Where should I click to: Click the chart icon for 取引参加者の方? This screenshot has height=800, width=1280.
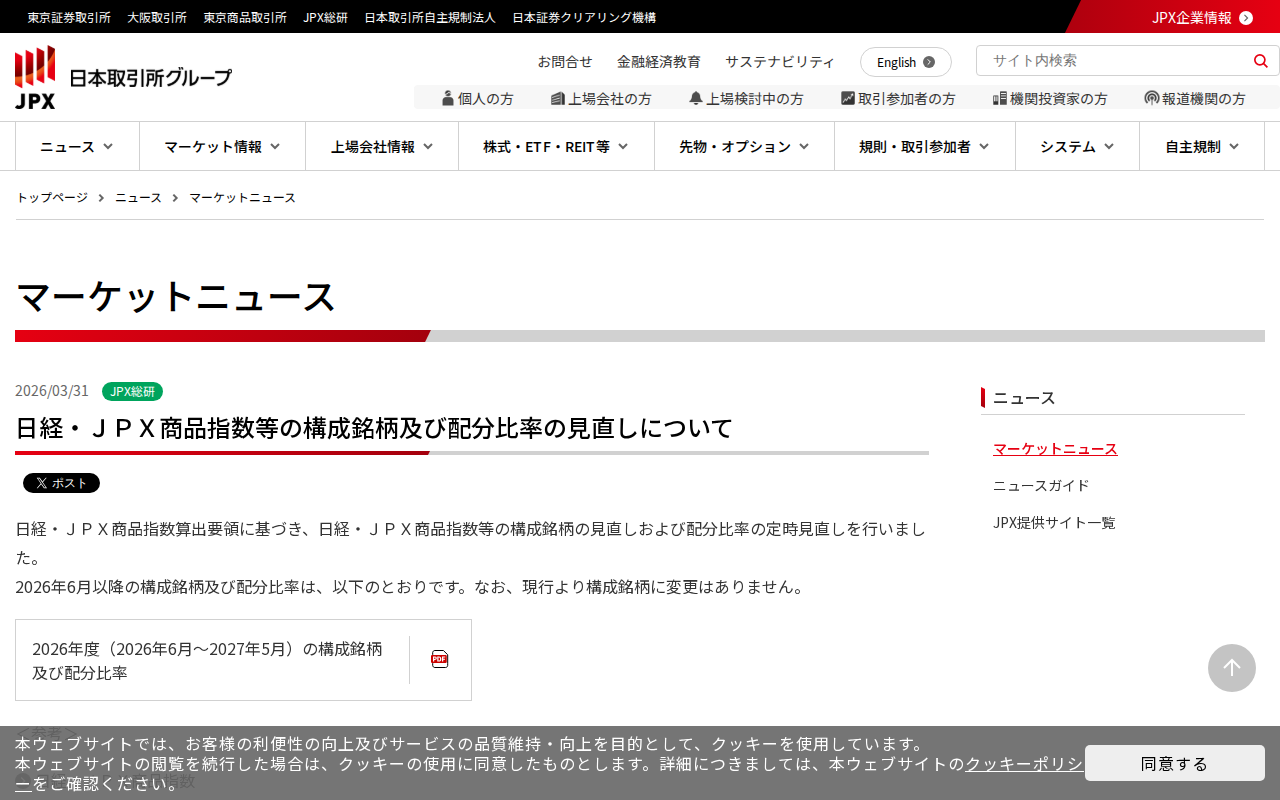point(848,98)
